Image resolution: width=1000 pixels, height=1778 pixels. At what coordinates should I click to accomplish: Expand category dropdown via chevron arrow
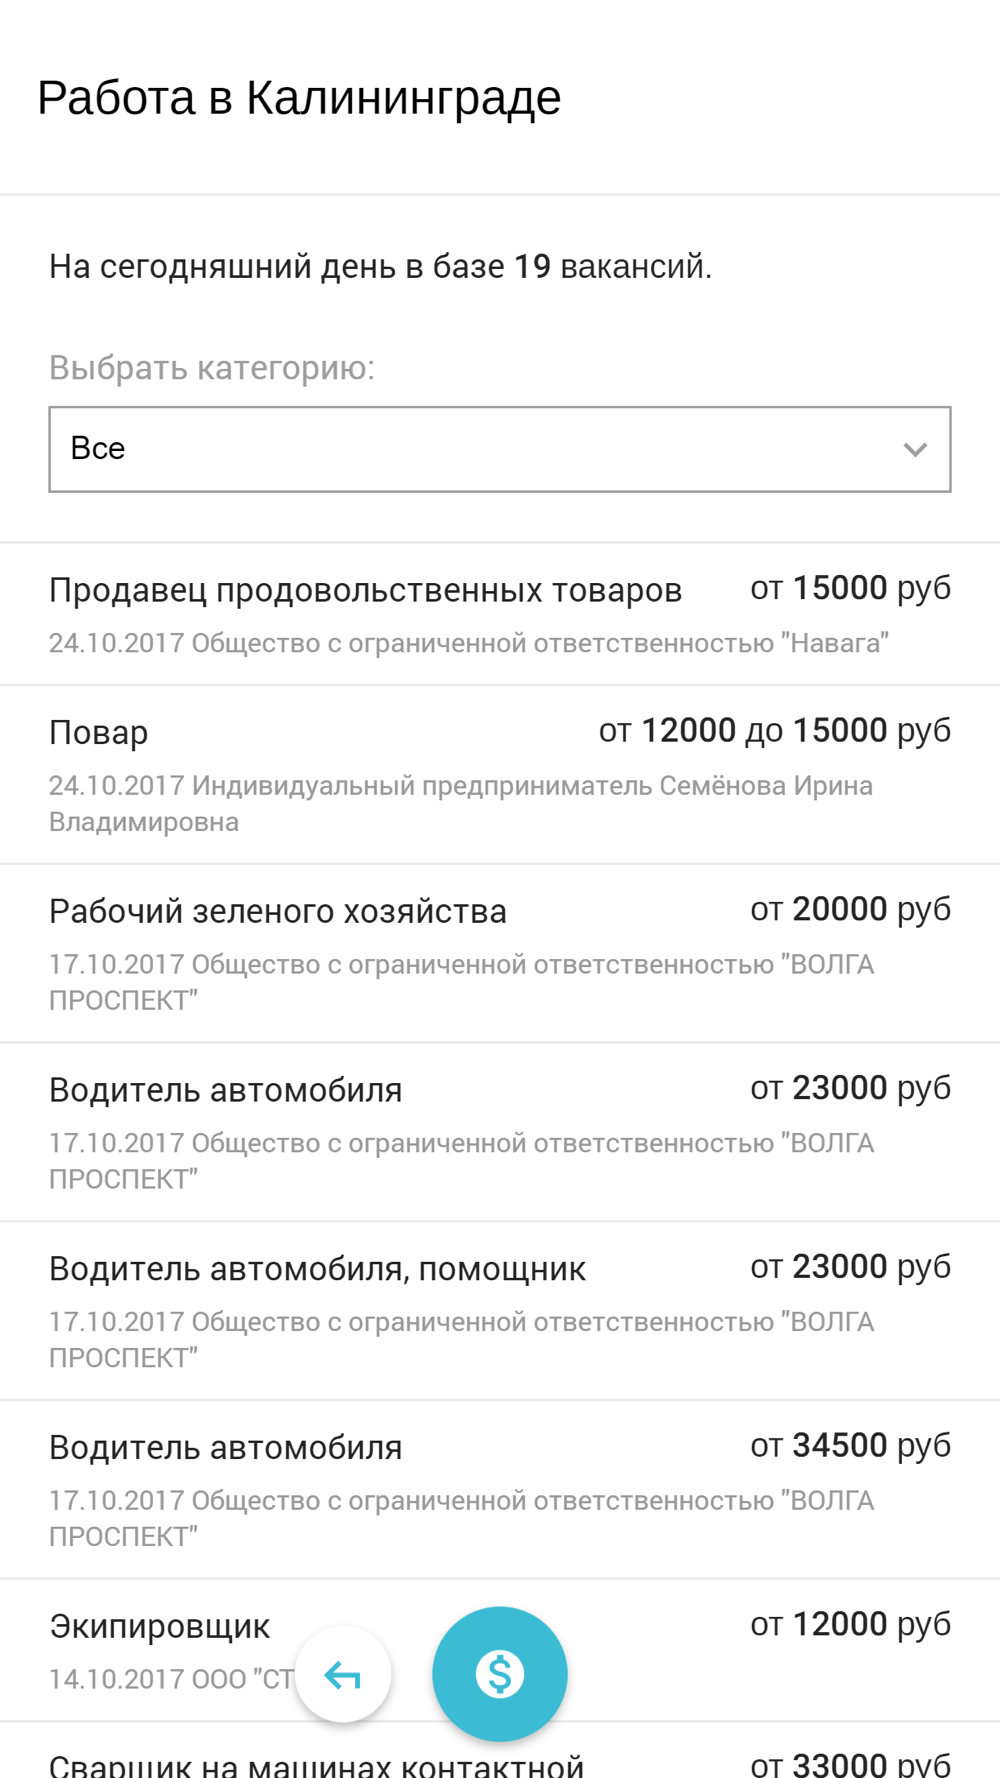pyautogui.click(x=915, y=450)
